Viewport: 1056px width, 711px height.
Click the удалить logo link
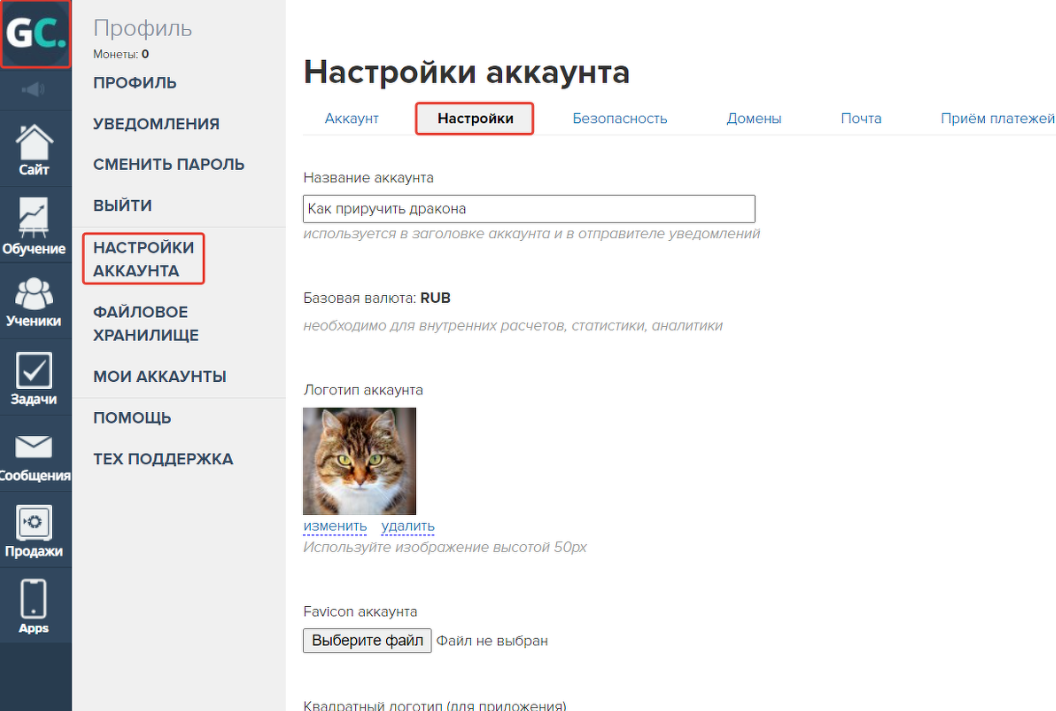coord(407,526)
